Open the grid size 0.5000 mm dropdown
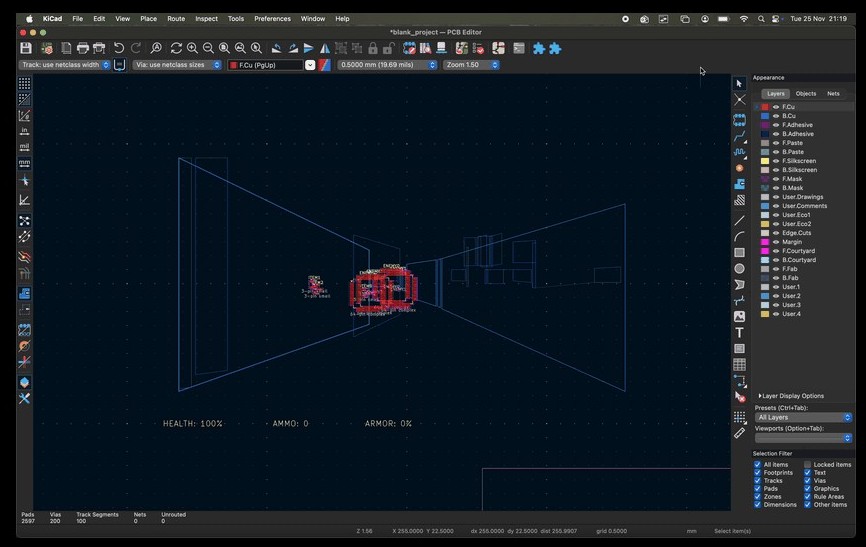866x547 pixels. click(x=387, y=65)
